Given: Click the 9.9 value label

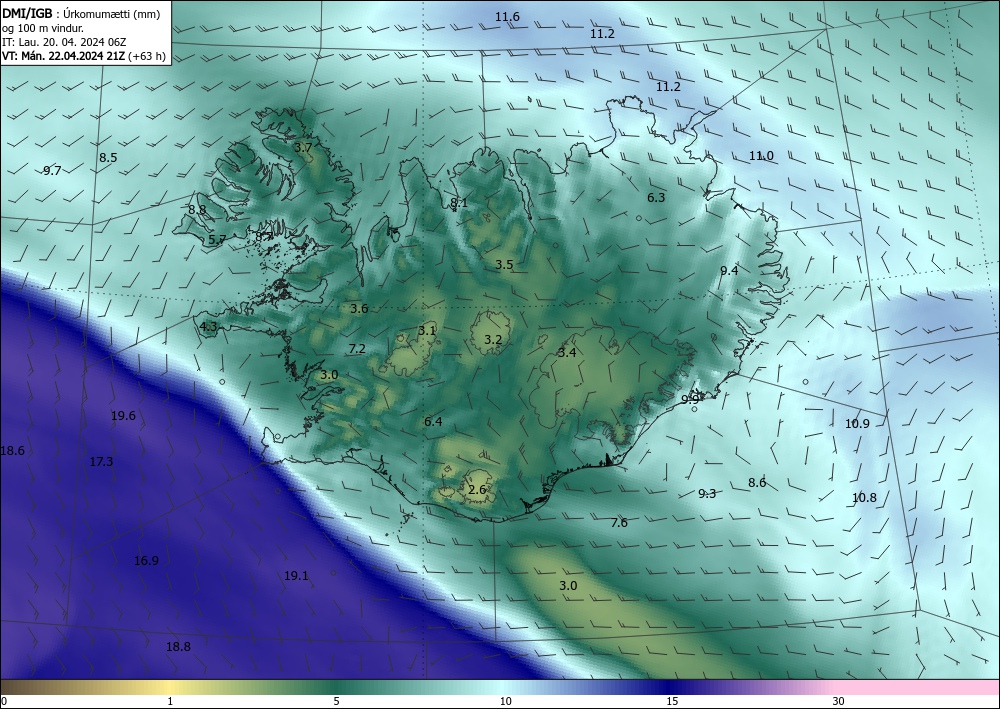Looking at the screenshot, I should click(690, 399).
